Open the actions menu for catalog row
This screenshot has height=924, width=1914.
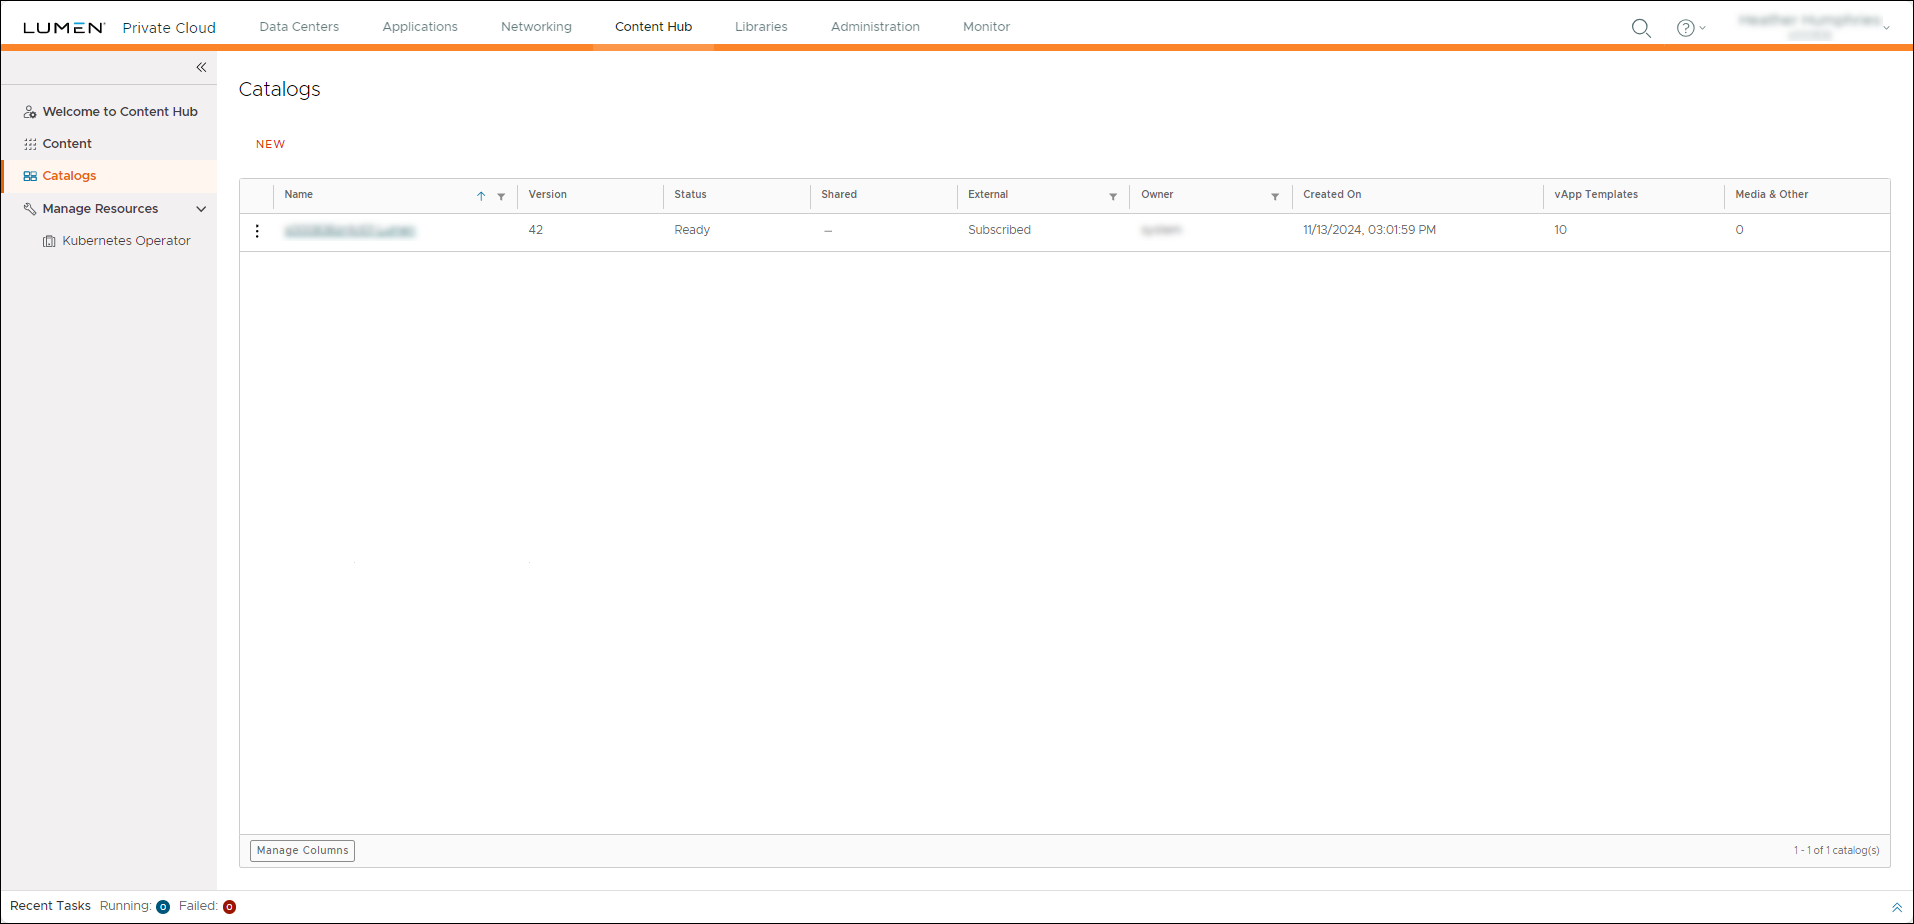point(257,231)
